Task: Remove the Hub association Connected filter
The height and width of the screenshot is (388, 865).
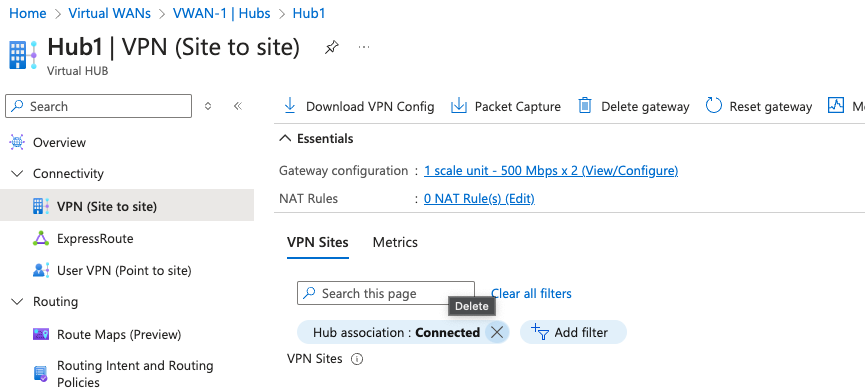Action: [497, 332]
